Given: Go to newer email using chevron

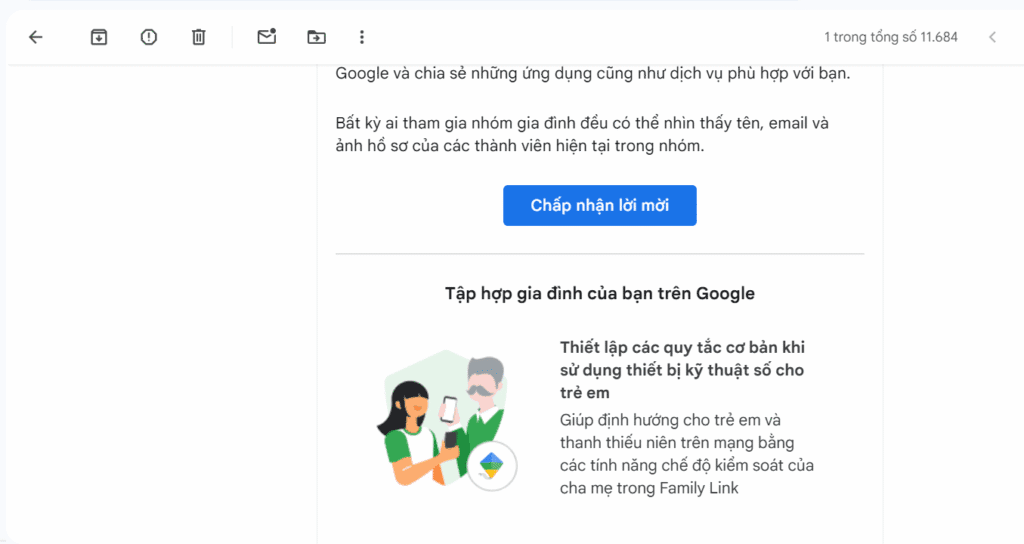Looking at the screenshot, I should [992, 37].
